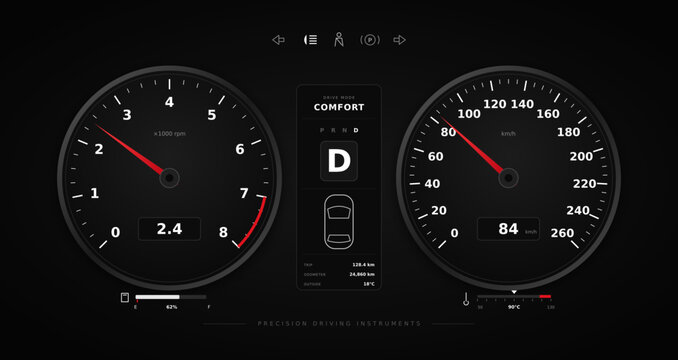This screenshot has height=360, width=678.
Task: Click the 60 mark on the speedometer
Action: [x=435, y=156]
